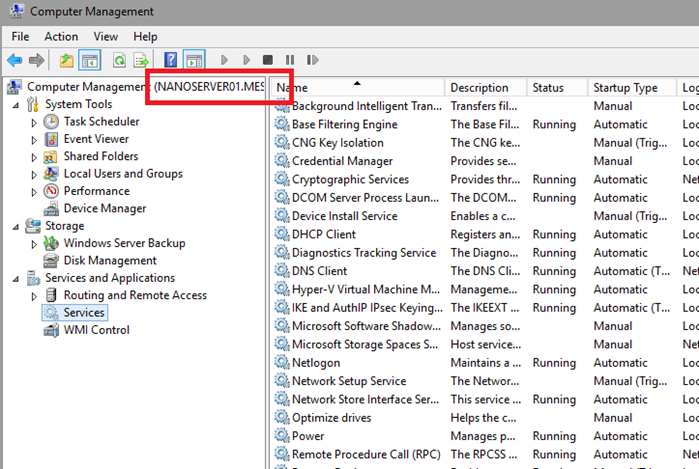This screenshot has height=469, width=699.
Task: Select the Performance tree icon
Action: tap(51, 191)
